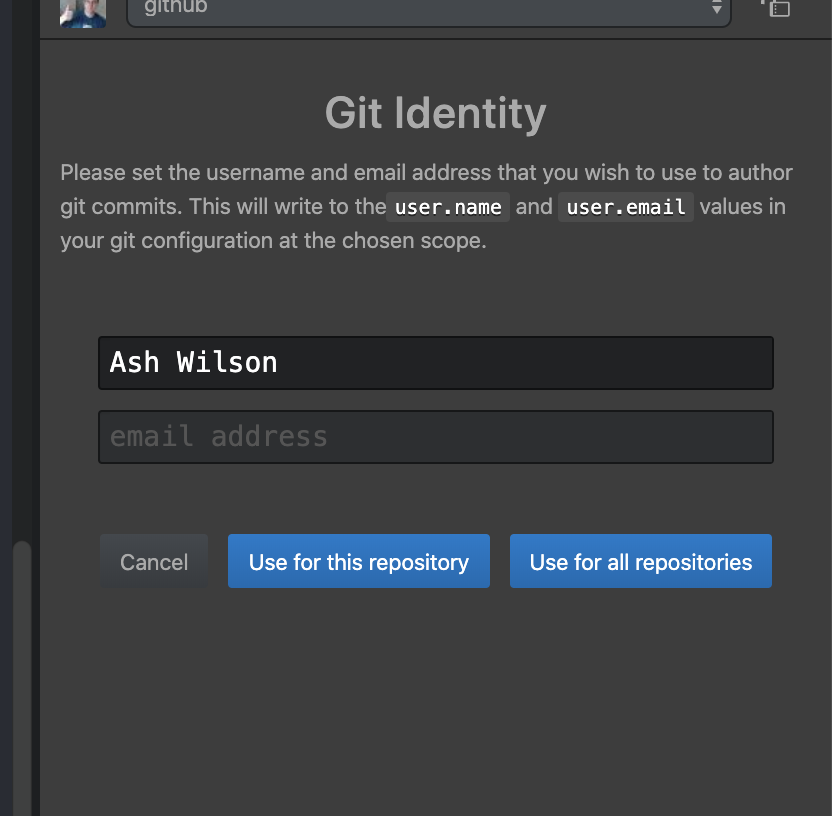Image resolution: width=832 pixels, height=816 pixels.
Task: Click Use for this repository
Action: click(x=358, y=561)
